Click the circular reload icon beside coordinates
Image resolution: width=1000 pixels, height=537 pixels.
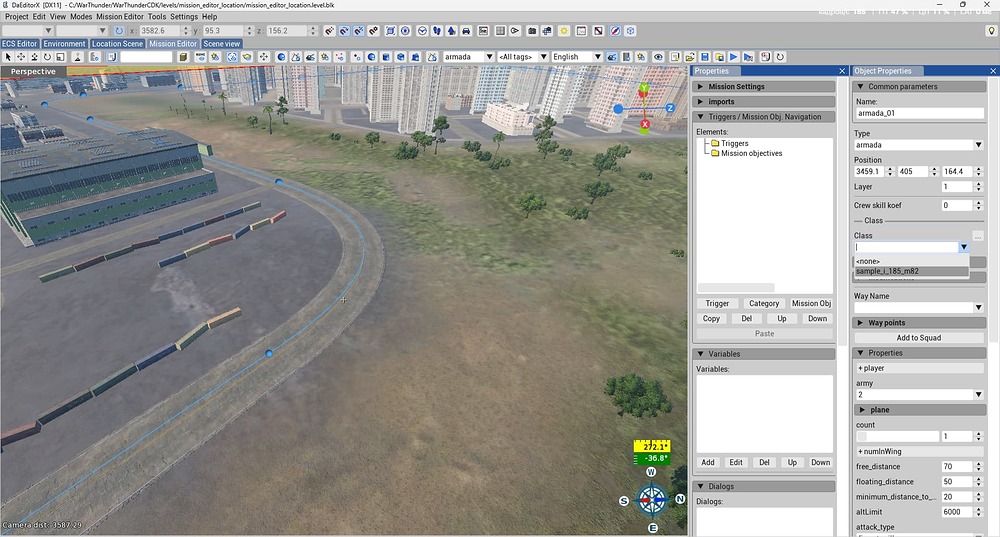point(119,31)
